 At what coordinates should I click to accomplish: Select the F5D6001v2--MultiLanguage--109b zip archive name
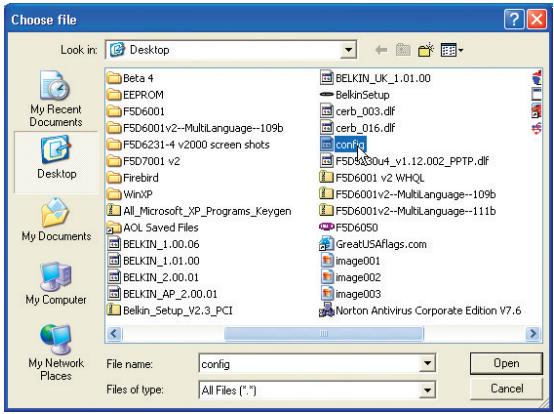(416, 194)
